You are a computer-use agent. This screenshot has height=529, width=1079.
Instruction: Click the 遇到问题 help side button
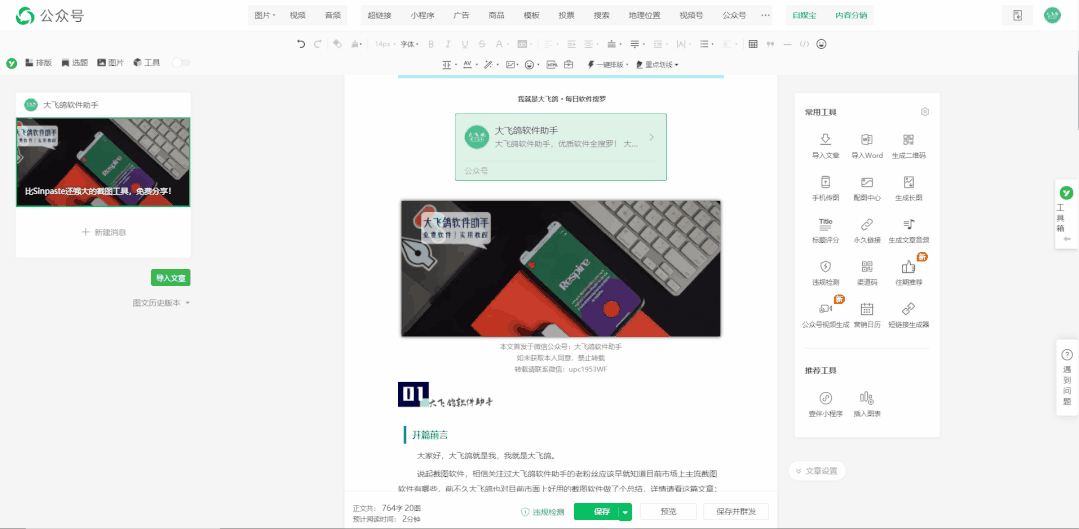[x=1066, y=378]
